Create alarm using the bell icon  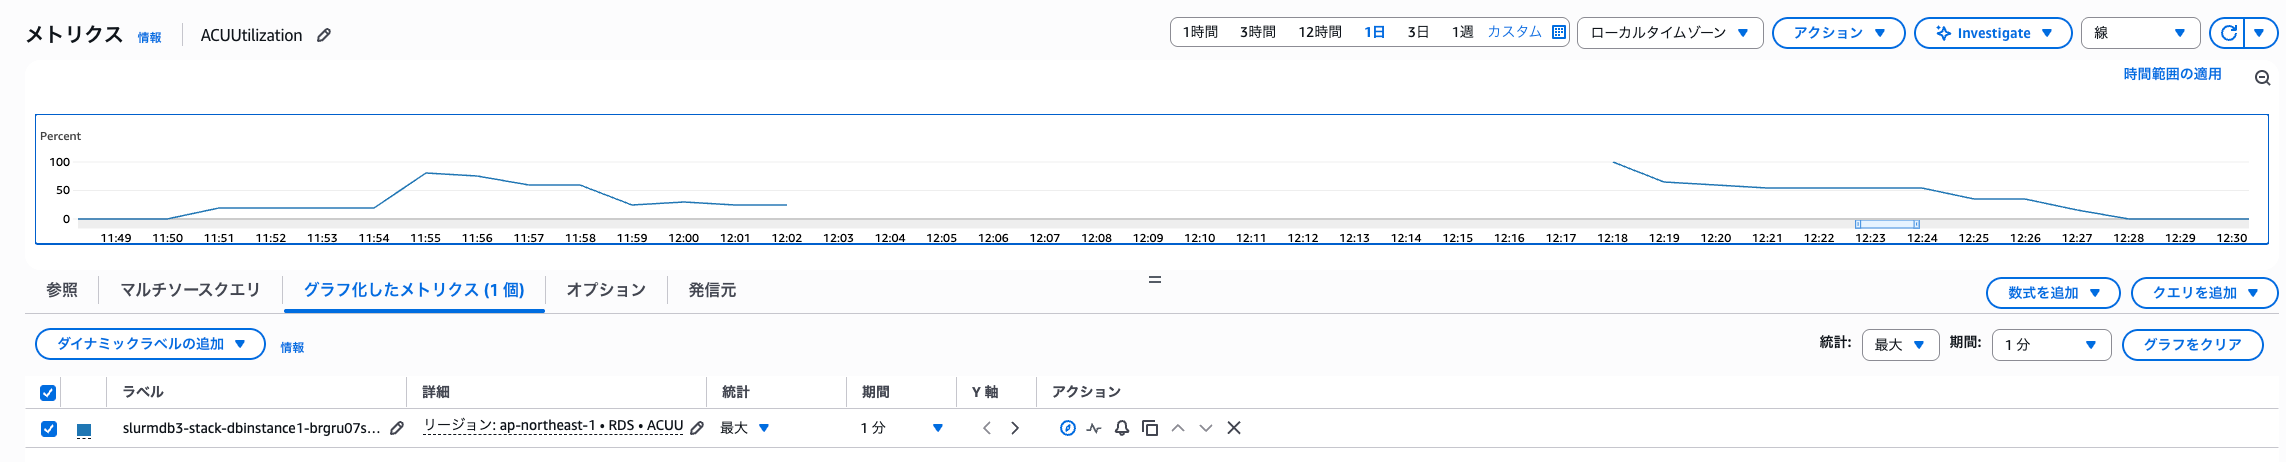click(1122, 428)
